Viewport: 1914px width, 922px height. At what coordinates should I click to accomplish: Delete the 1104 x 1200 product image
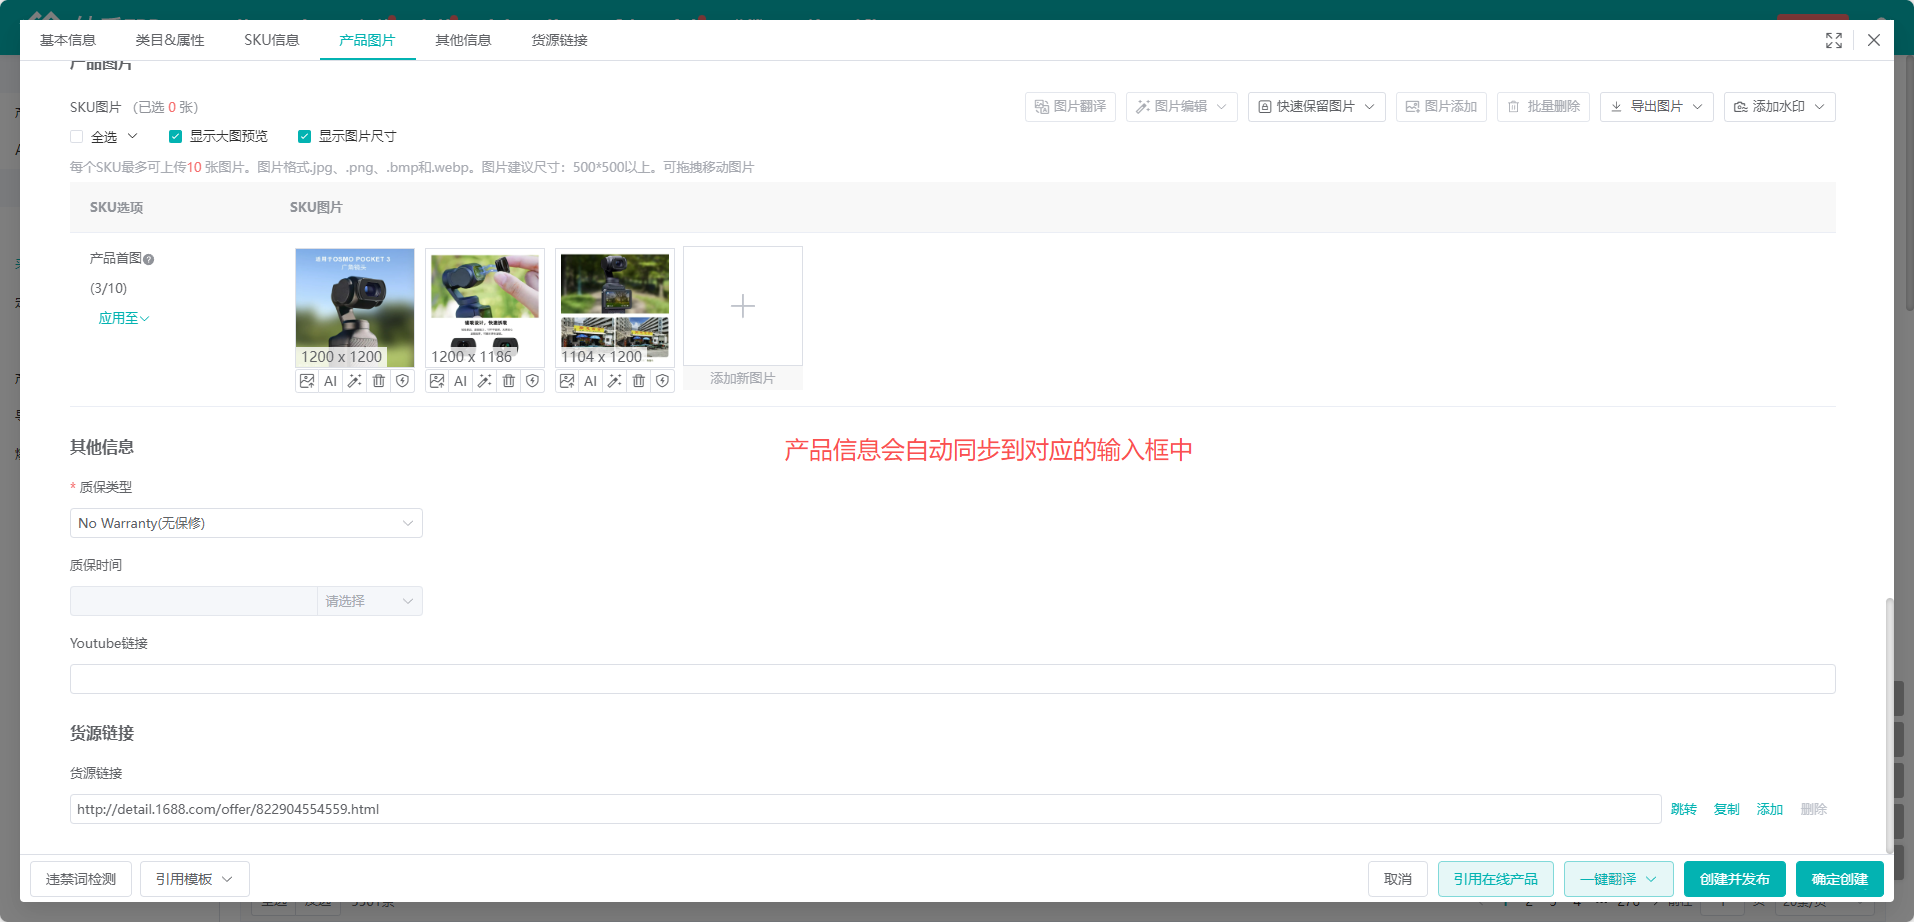[x=639, y=381]
